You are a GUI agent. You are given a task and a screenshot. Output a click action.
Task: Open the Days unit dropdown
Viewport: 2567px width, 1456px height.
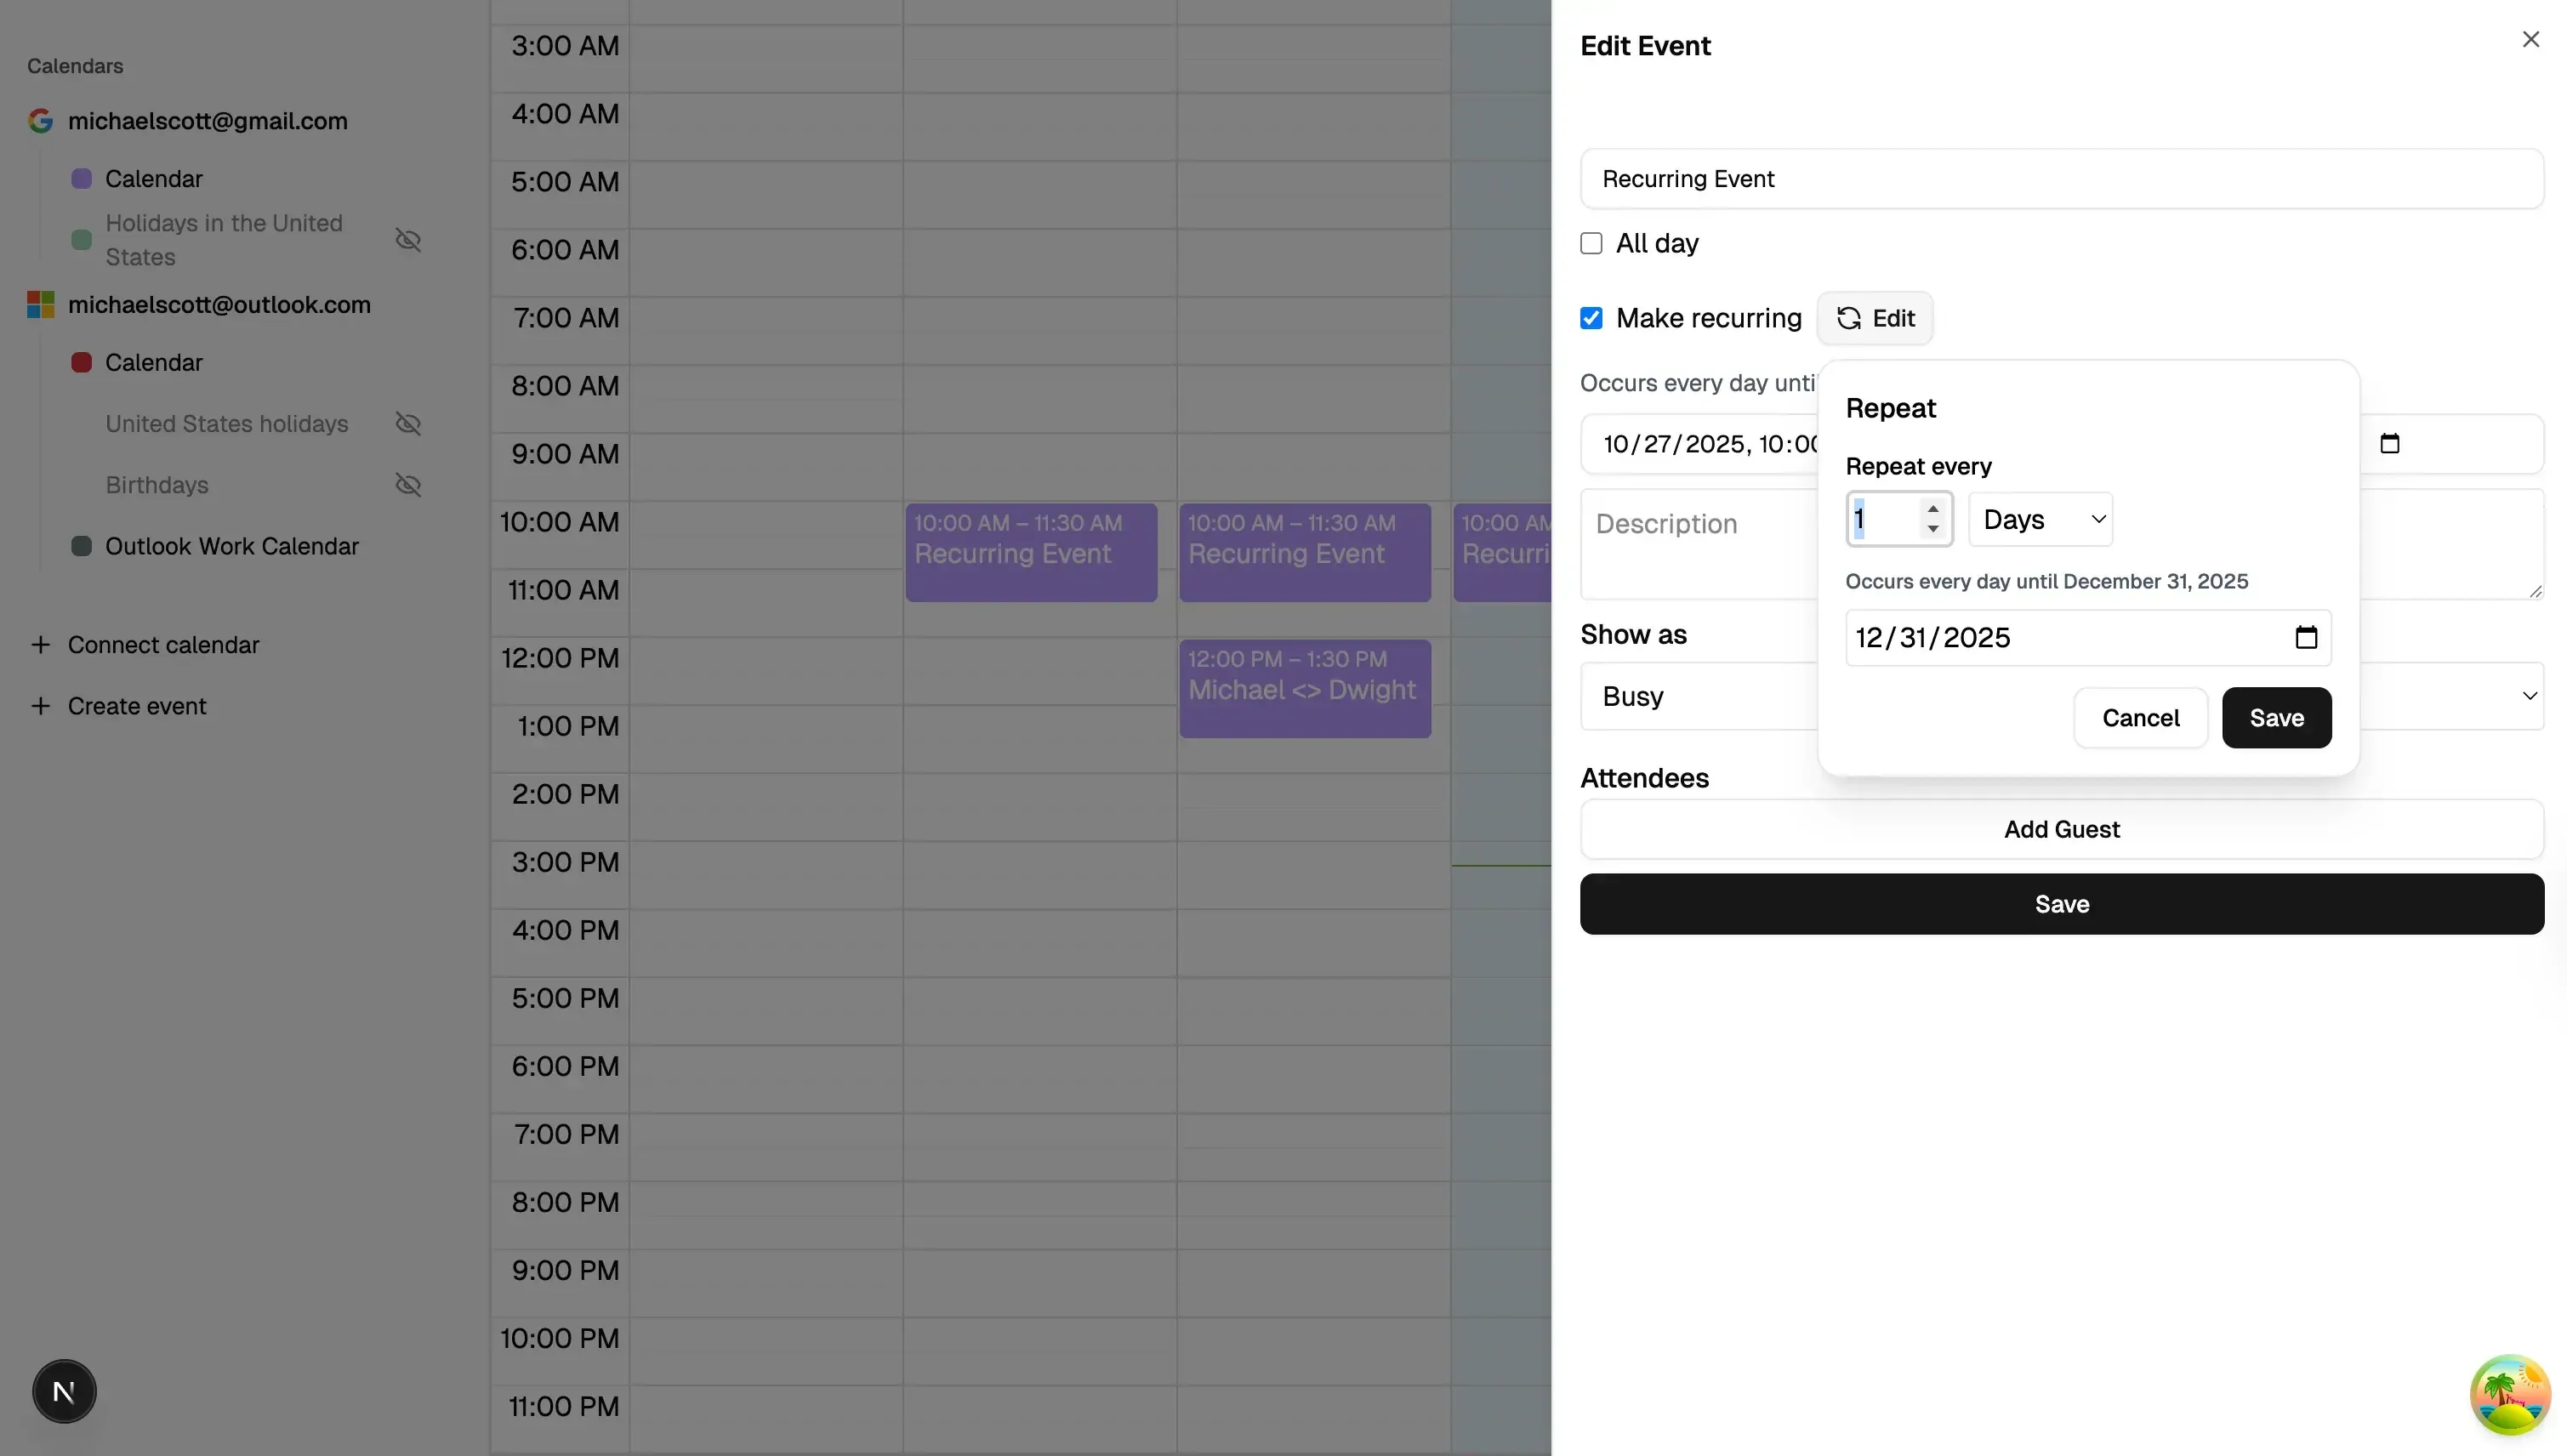[2040, 519]
